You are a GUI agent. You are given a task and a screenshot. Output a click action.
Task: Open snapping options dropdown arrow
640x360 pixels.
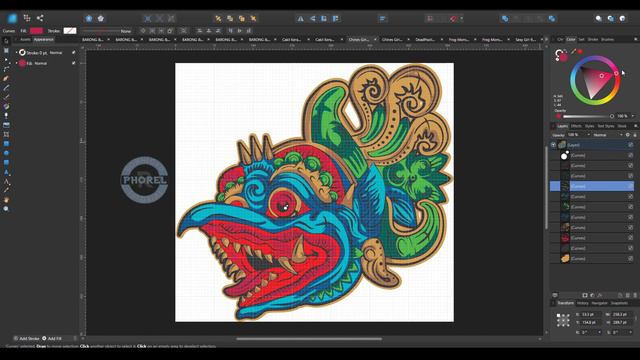point(462,18)
